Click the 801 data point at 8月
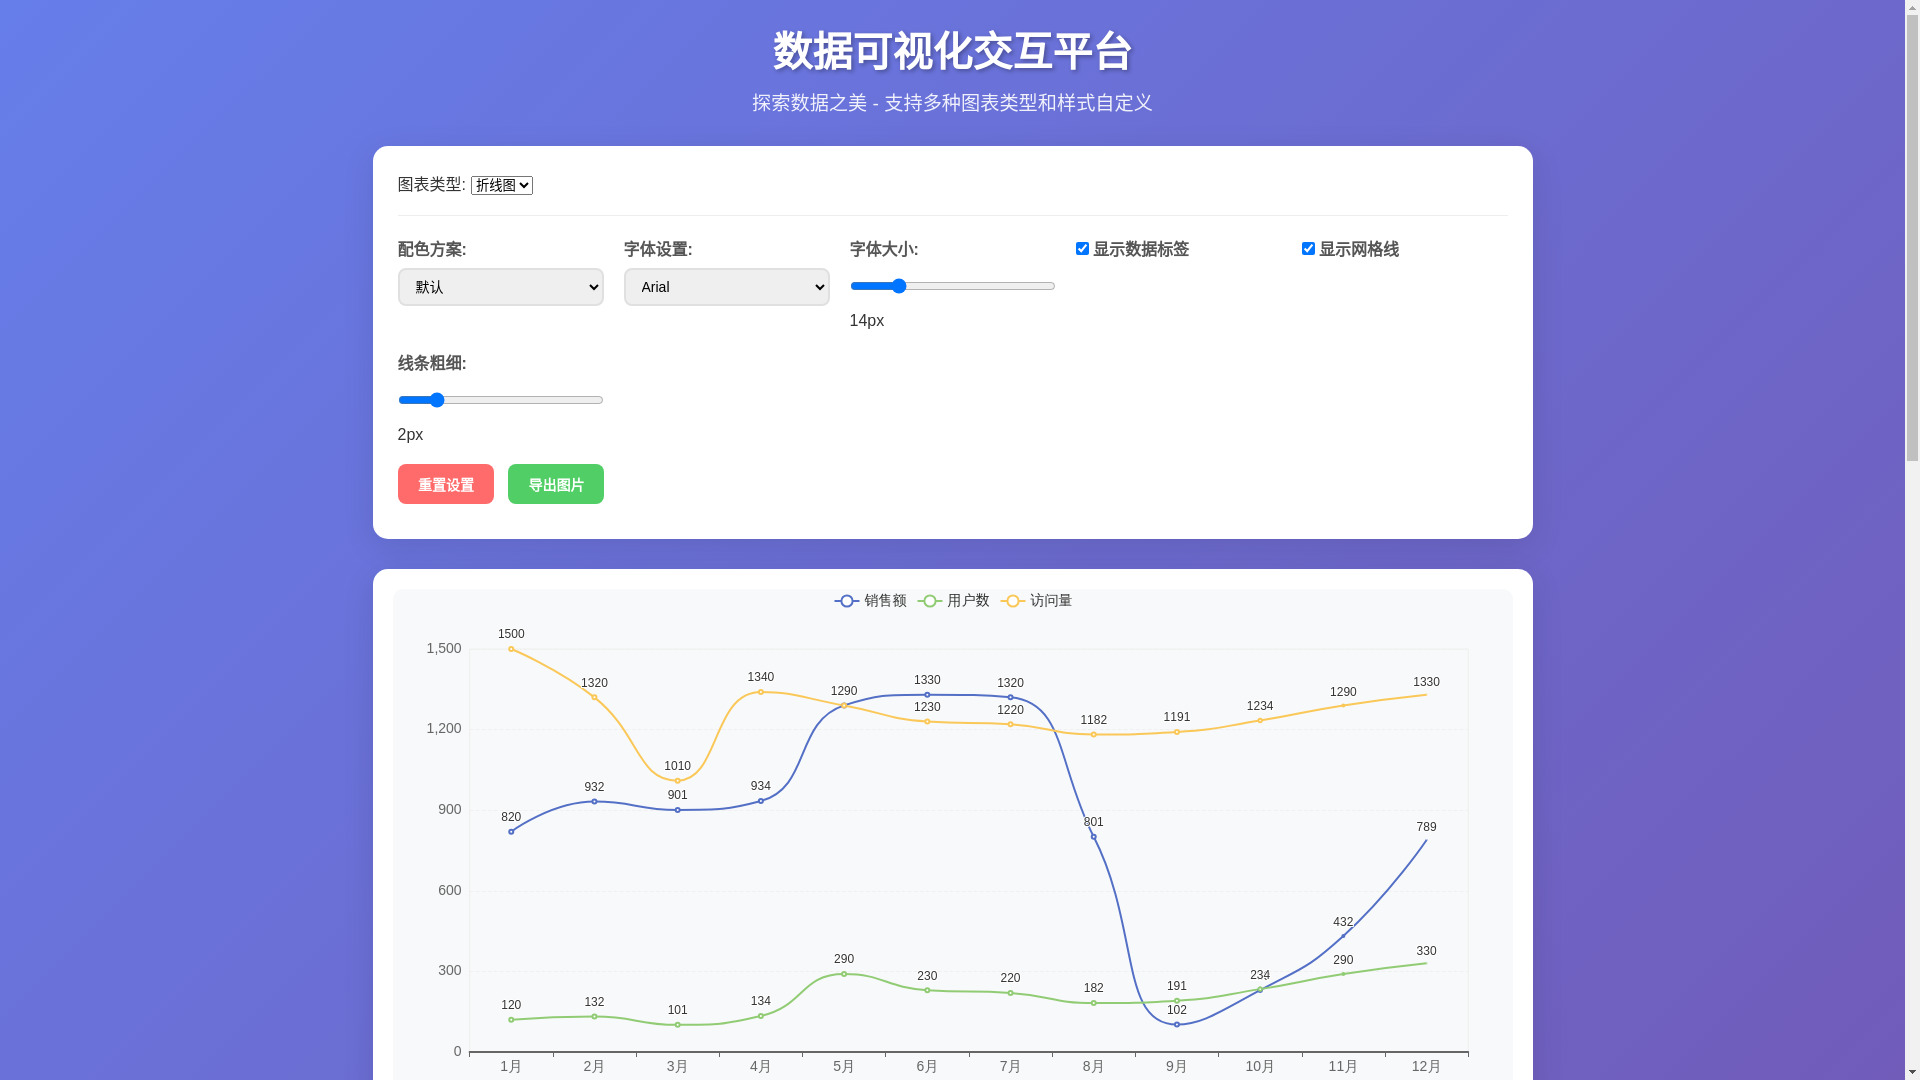 [1094, 837]
